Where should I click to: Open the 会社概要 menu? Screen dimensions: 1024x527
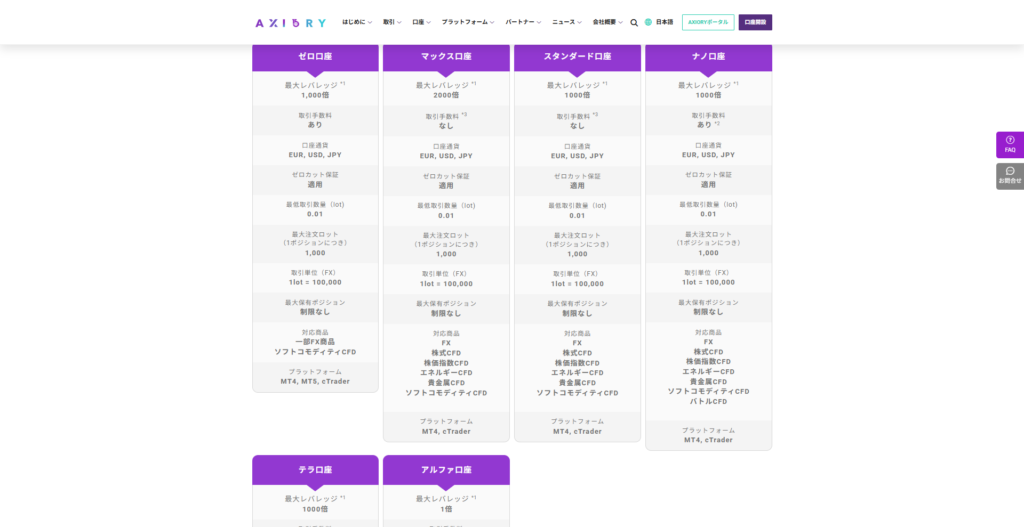[x=607, y=22]
